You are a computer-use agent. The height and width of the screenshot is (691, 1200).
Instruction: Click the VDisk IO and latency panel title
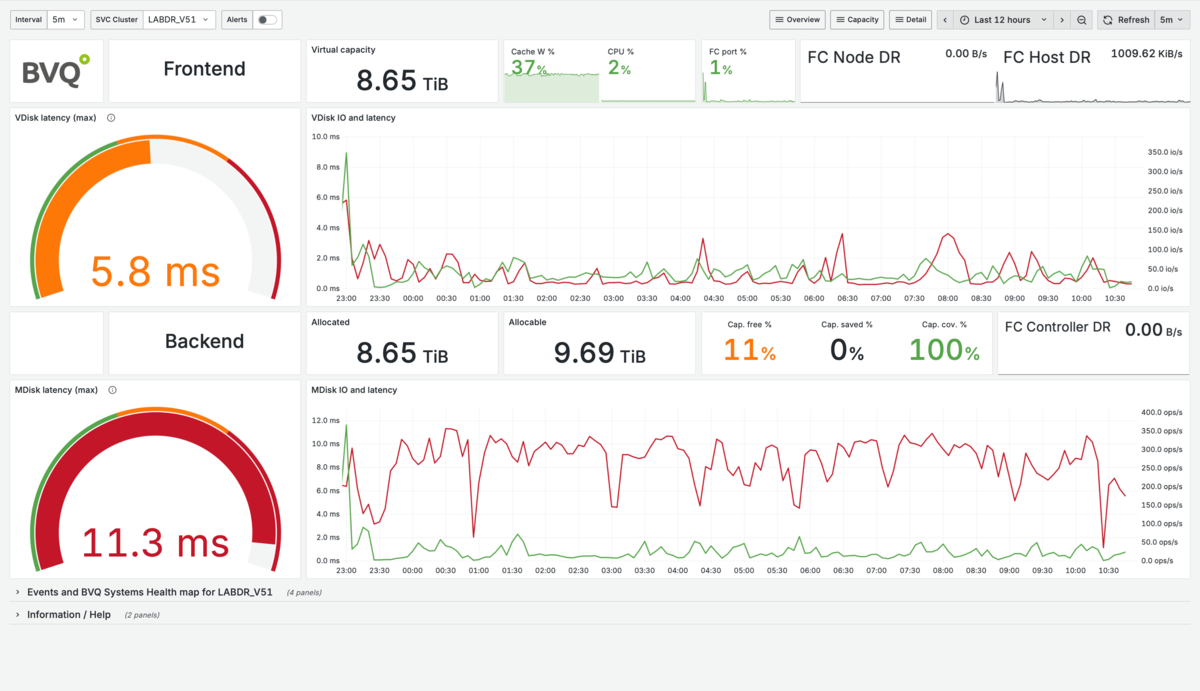pyautogui.click(x=353, y=118)
